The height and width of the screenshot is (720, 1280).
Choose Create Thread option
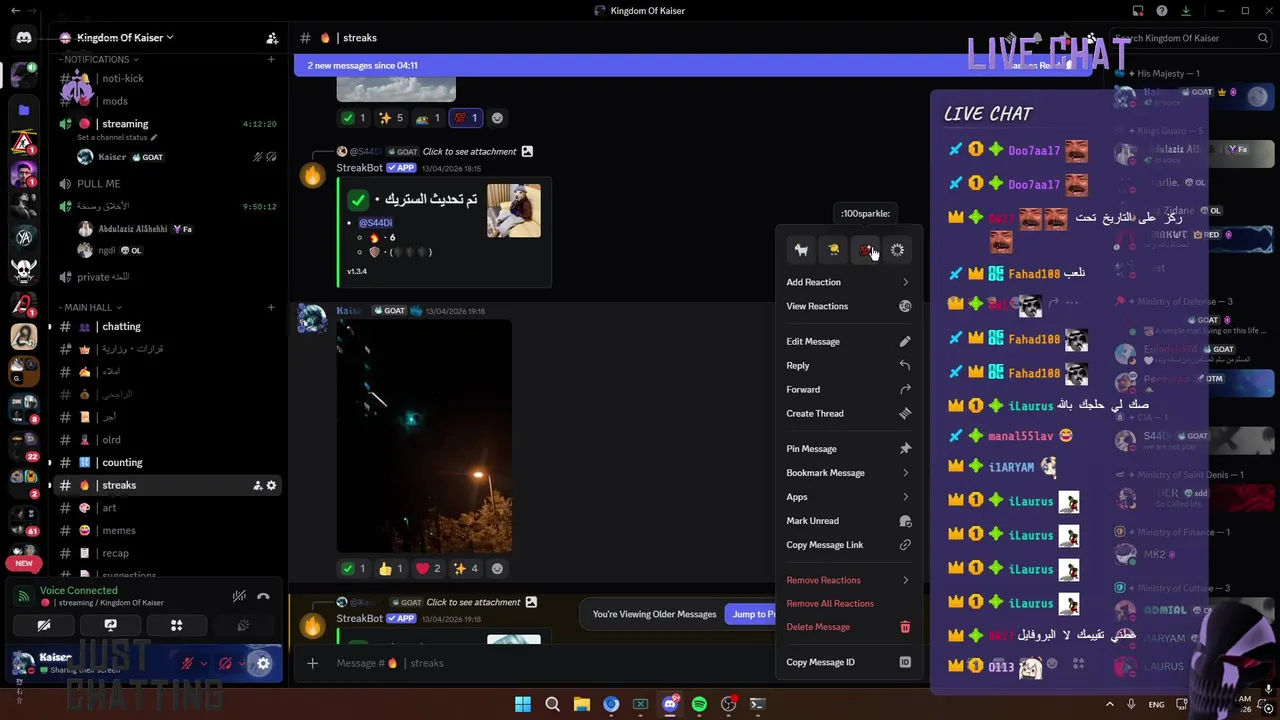coord(848,414)
